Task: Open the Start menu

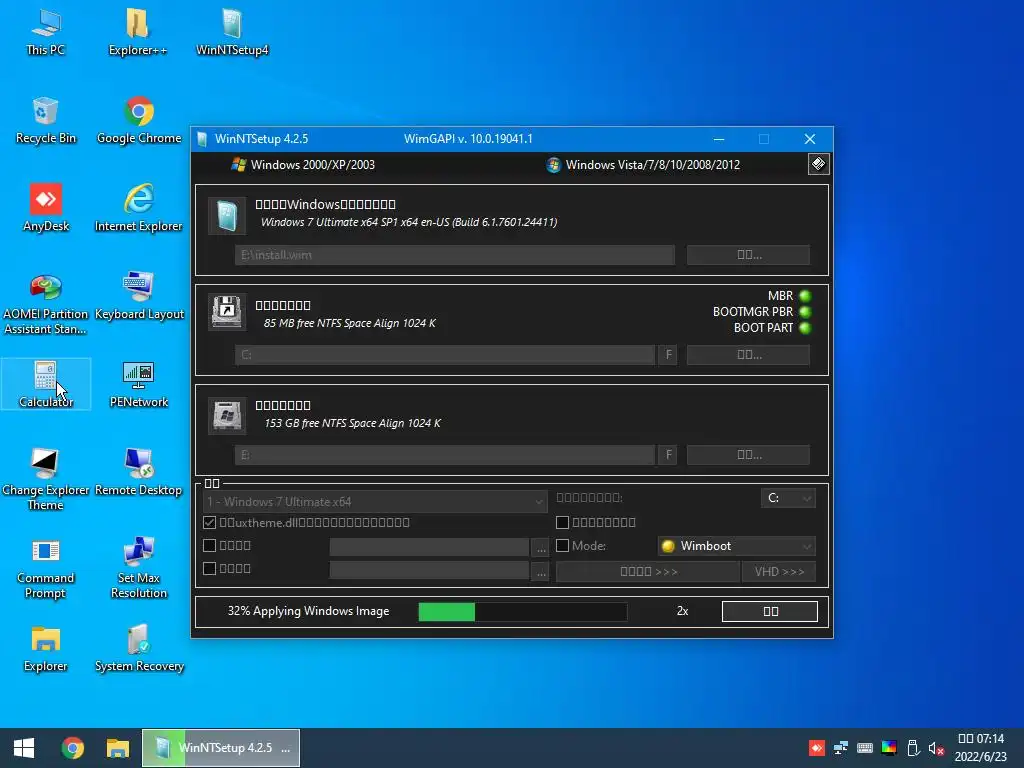Action: click(x=24, y=748)
